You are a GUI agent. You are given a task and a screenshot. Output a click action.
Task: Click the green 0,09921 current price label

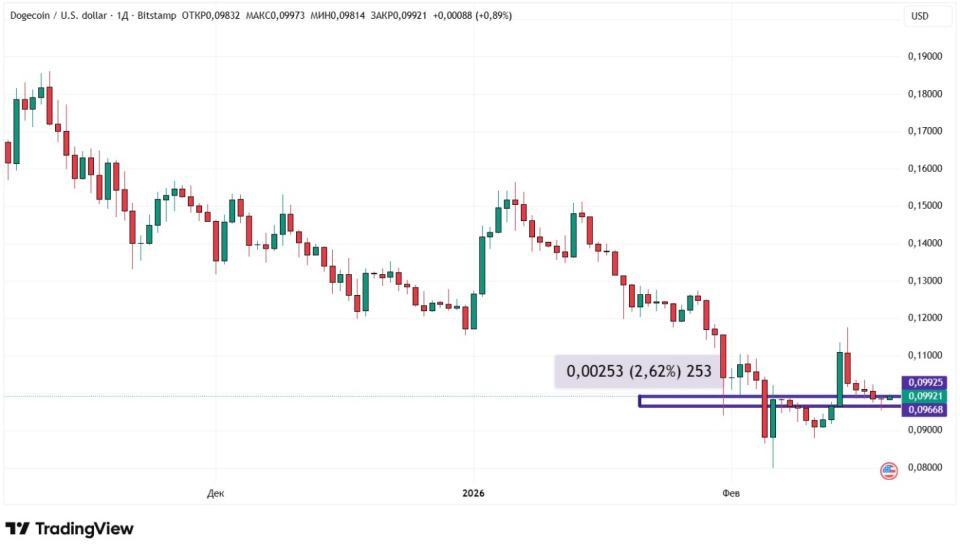click(923, 396)
